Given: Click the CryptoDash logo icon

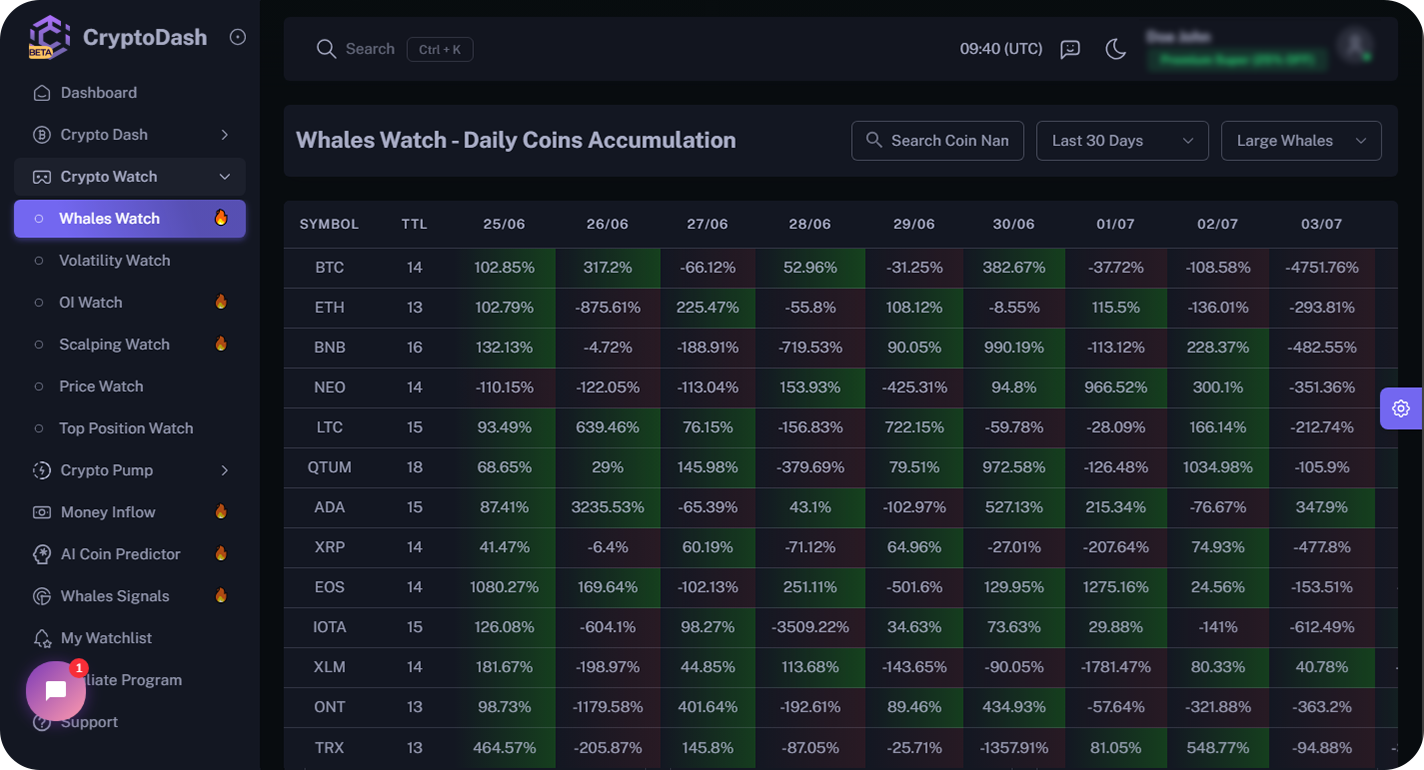Looking at the screenshot, I should [49, 37].
